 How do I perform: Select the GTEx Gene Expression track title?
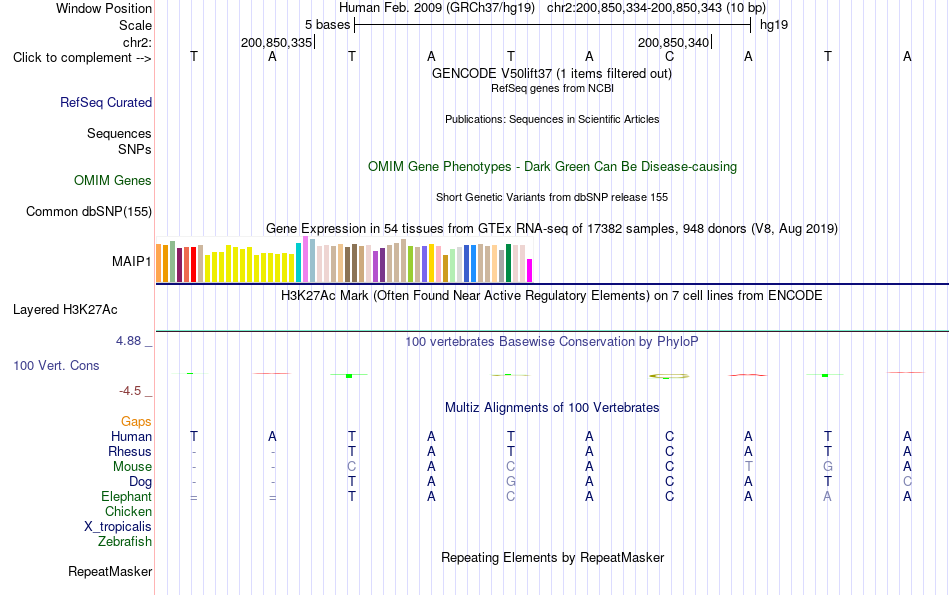552,228
